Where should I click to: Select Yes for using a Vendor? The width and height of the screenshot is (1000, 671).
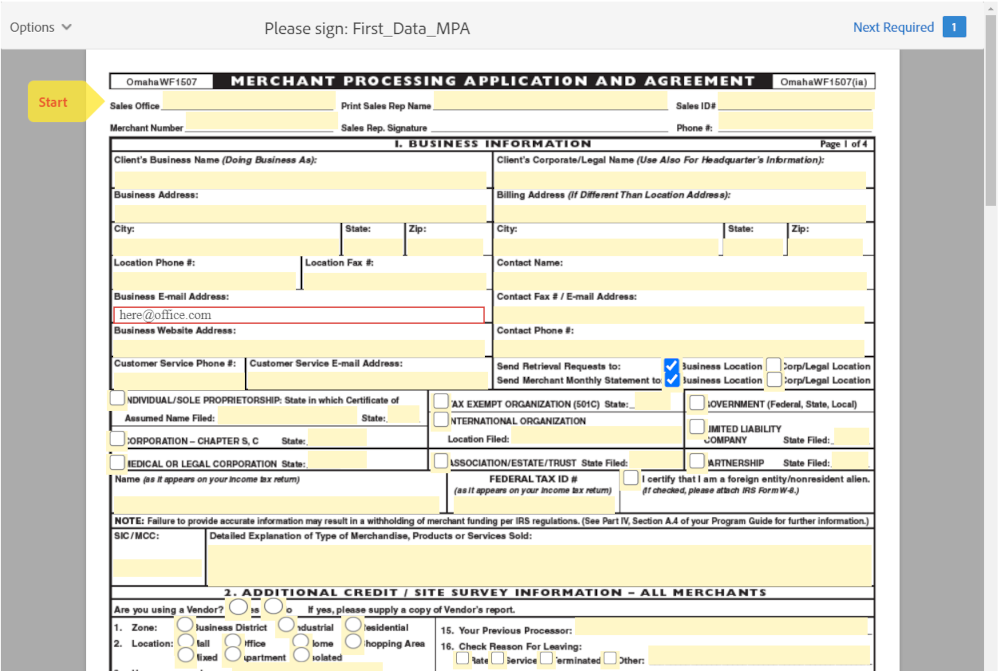click(239, 607)
